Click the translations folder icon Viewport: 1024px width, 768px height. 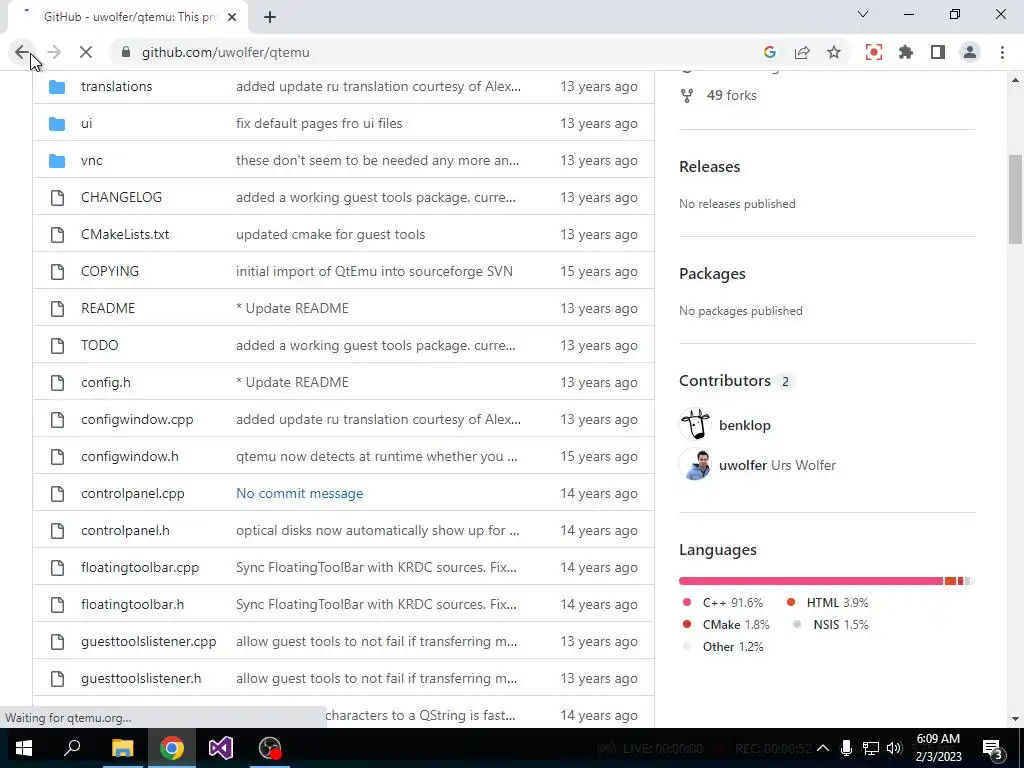point(57,86)
